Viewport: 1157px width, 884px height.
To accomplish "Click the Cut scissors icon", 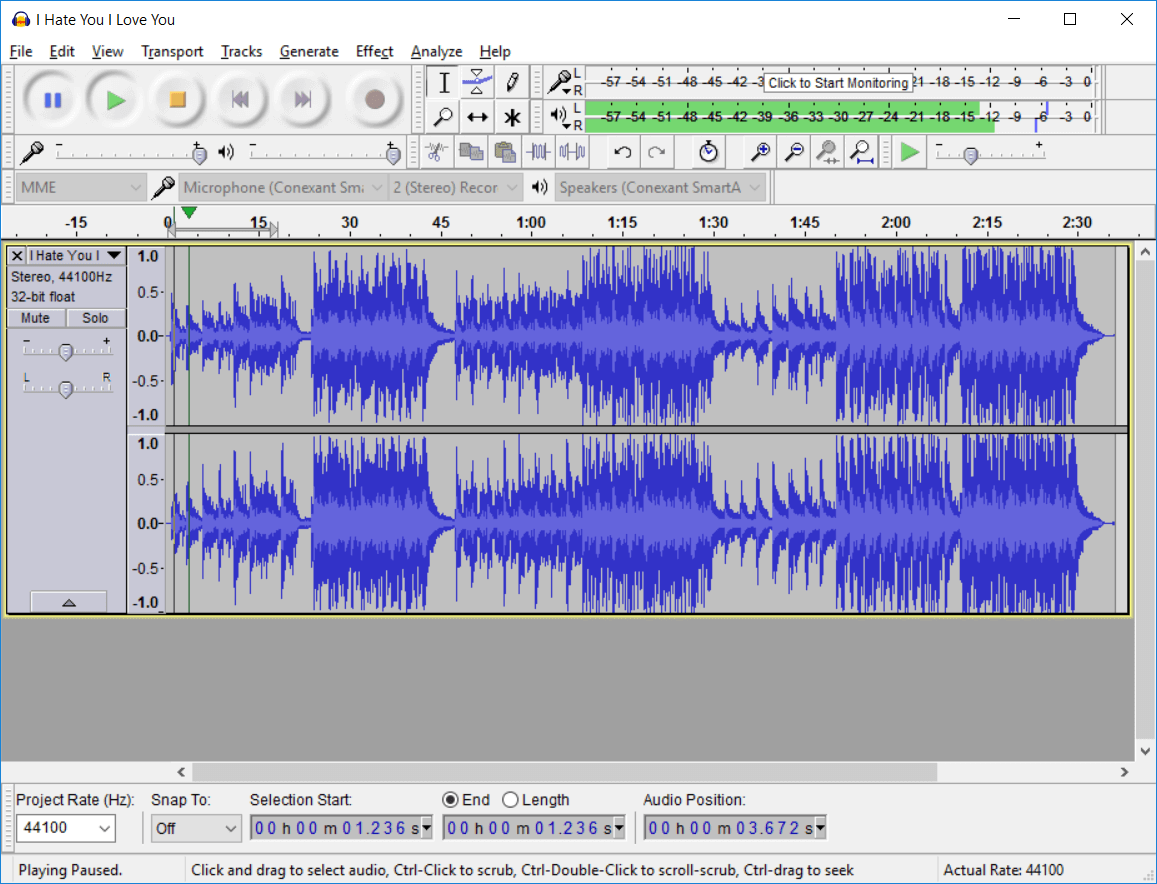I will click(x=437, y=153).
